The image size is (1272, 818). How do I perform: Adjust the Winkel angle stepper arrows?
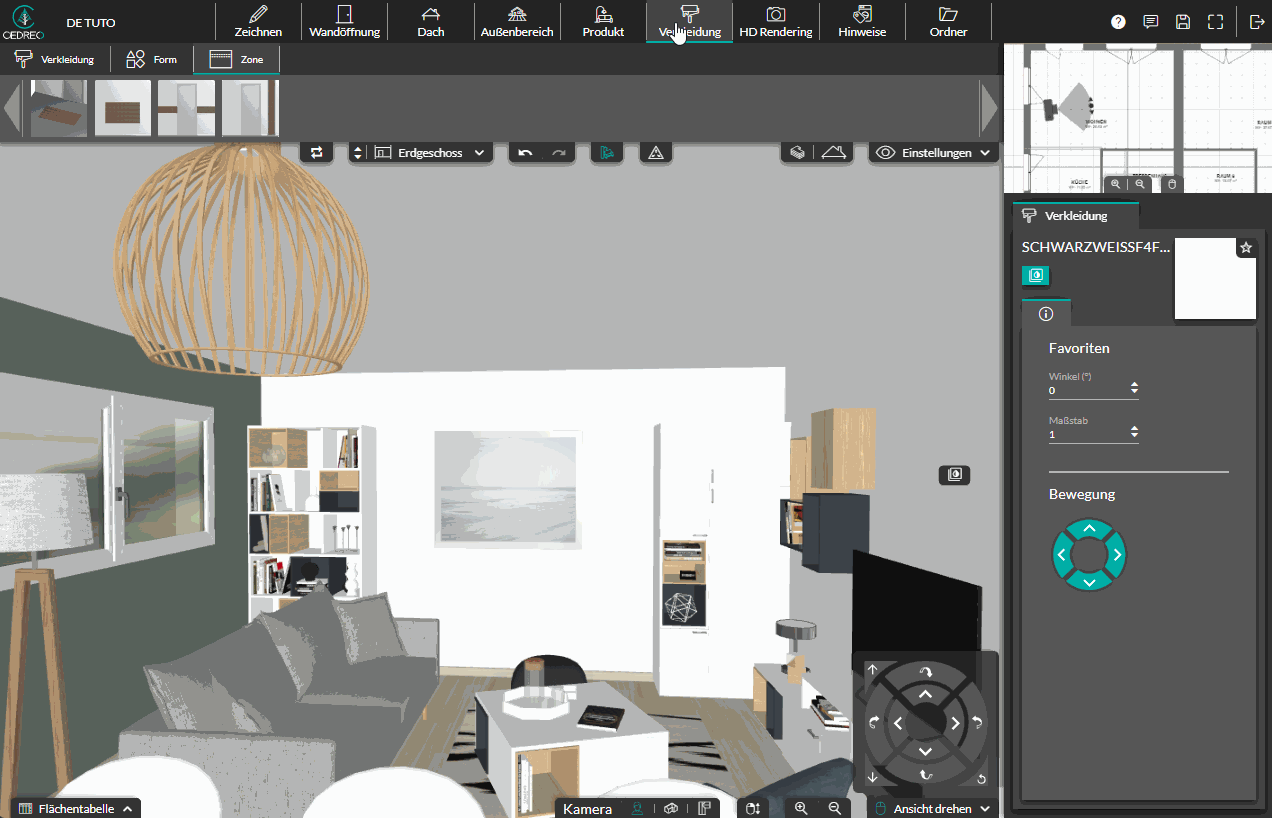click(1134, 389)
